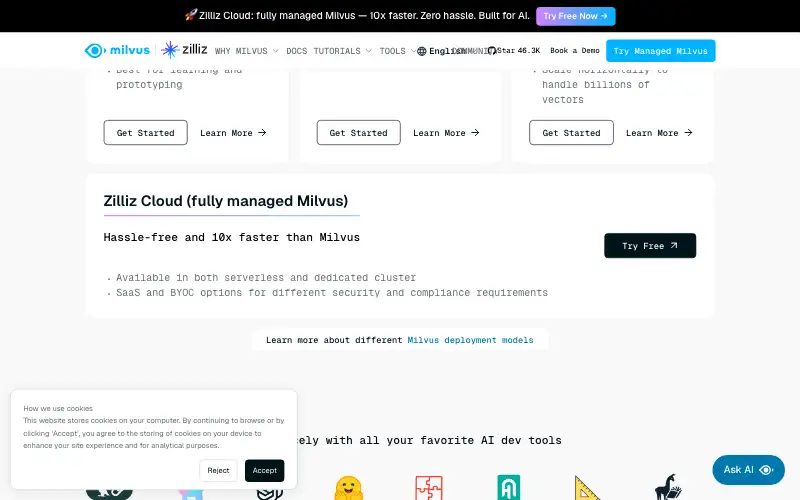The image size is (800, 500).
Task: Click the yellow triangle ruler integration icon
Action: point(588,488)
